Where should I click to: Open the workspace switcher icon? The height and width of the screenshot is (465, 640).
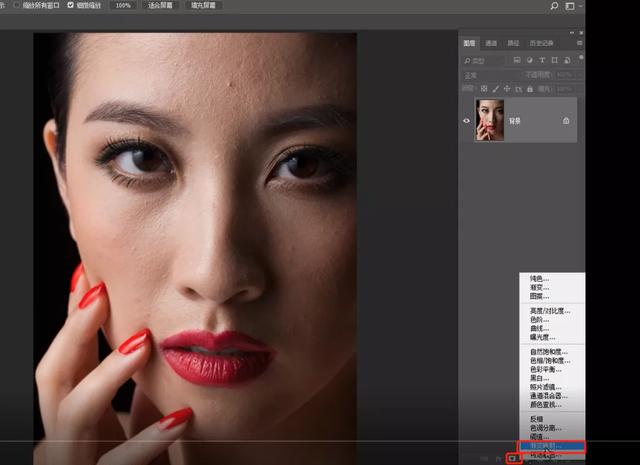[570, 6]
